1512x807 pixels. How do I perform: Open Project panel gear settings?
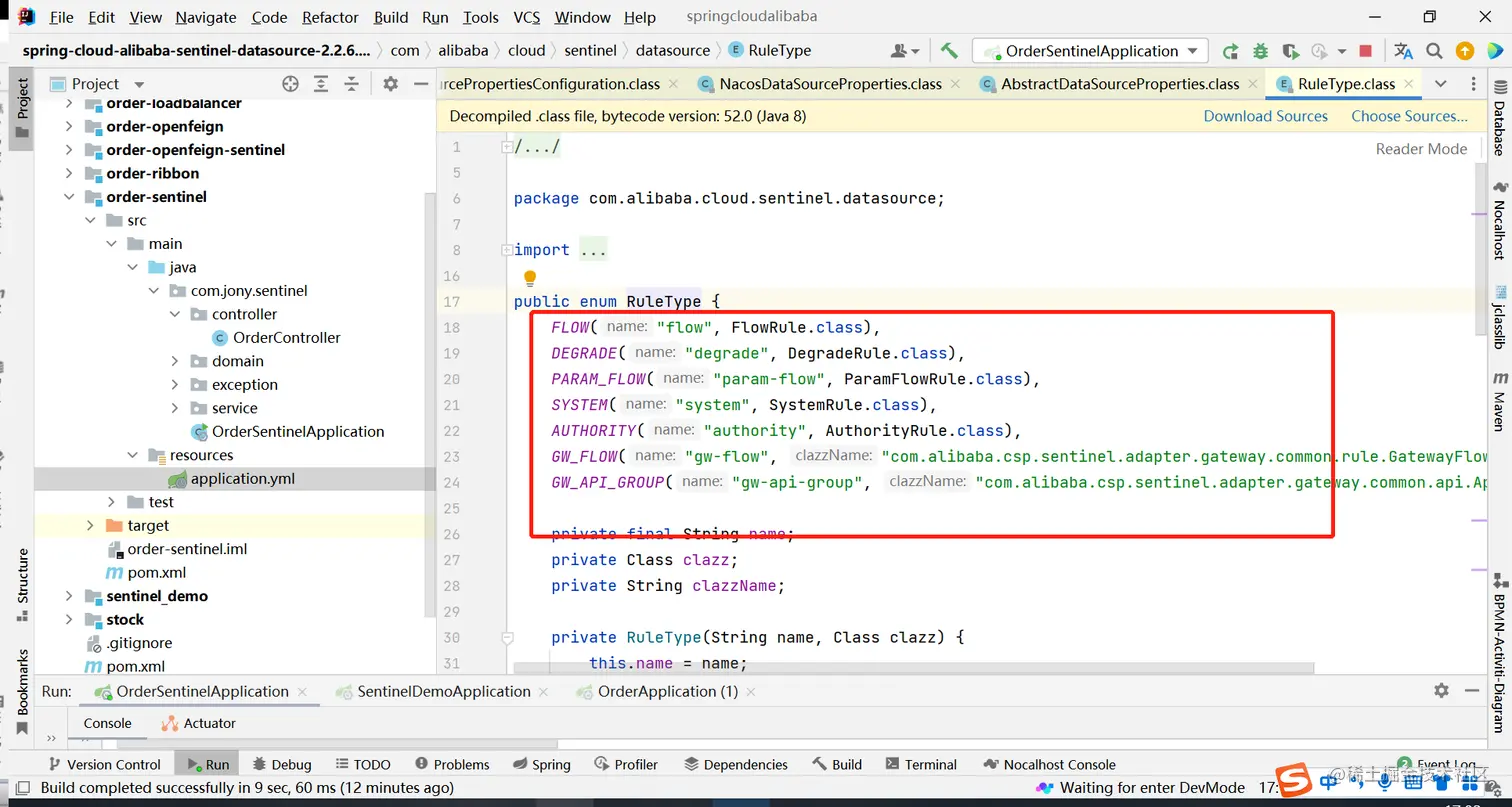(390, 84)
